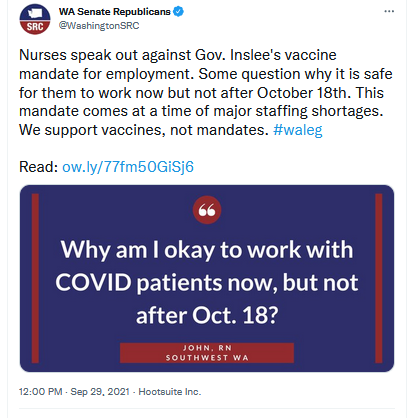
Task: Click 'Why am I okay to work with' headline
Action: click(x=207, y=250)
